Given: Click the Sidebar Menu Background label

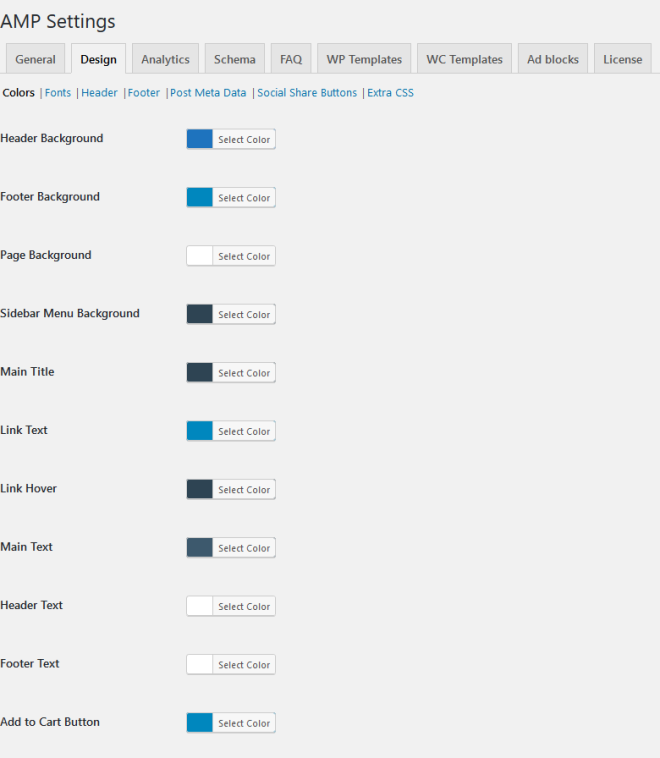Looking at the screenshot, I should click(70, 313).
